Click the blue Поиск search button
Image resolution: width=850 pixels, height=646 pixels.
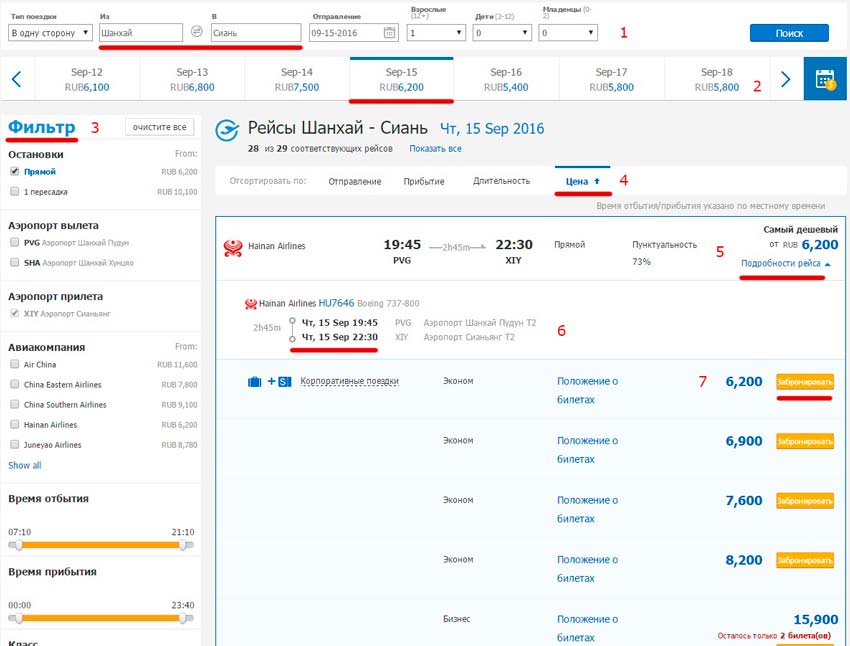point(788,33)
